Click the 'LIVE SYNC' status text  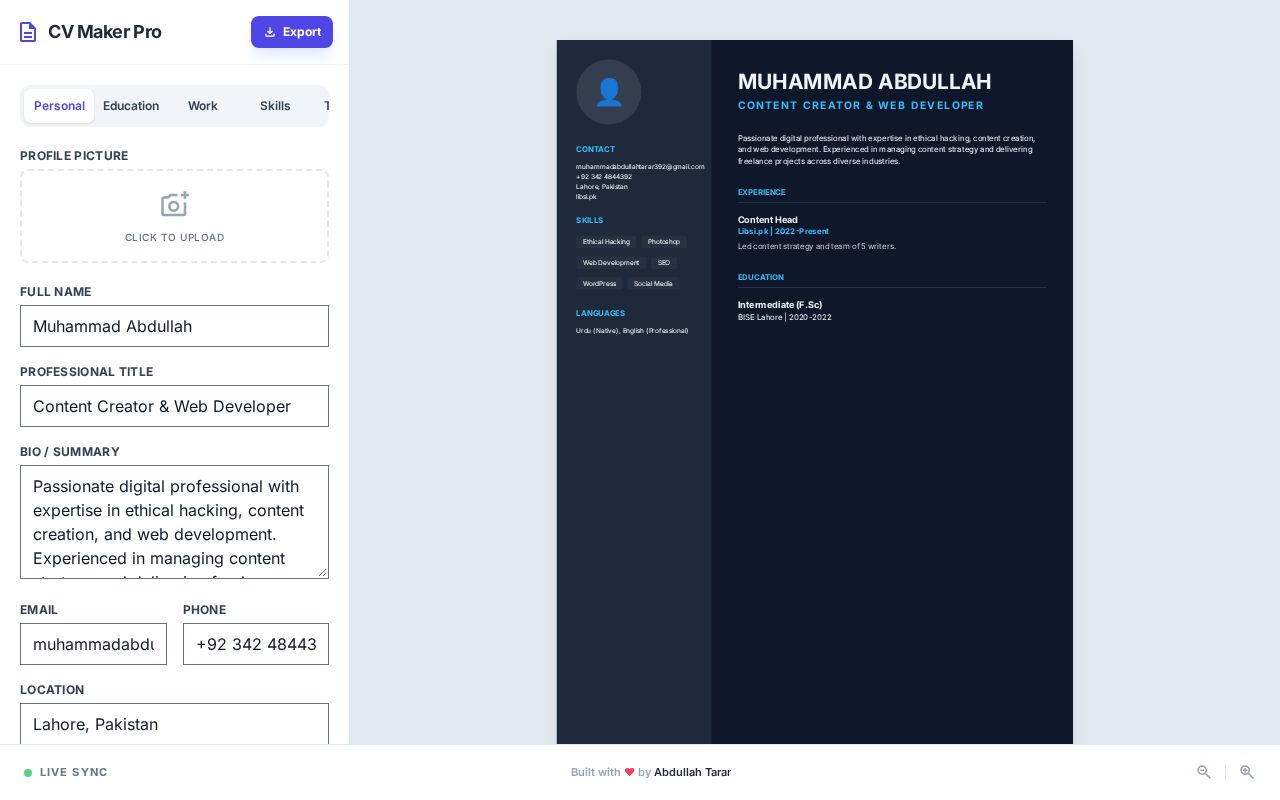pyautogui.click(x=74, y=773)
